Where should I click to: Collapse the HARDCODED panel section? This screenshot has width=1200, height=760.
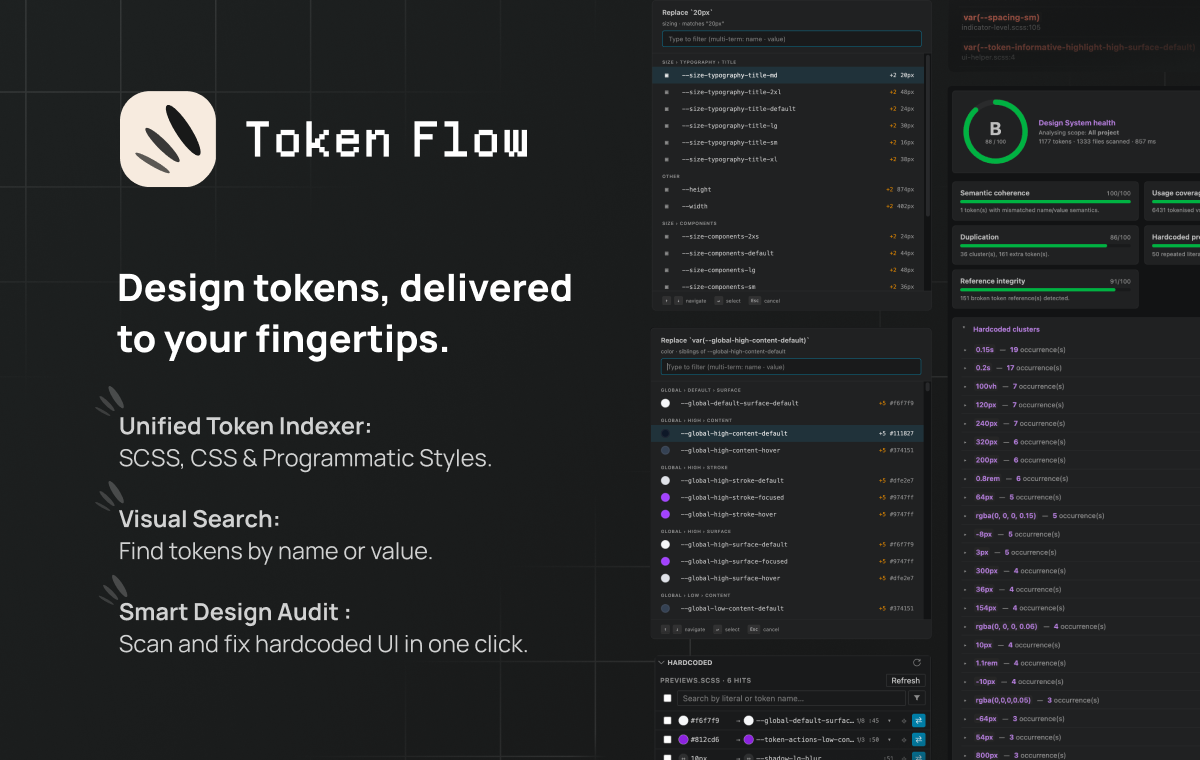(x=661, y=662)
